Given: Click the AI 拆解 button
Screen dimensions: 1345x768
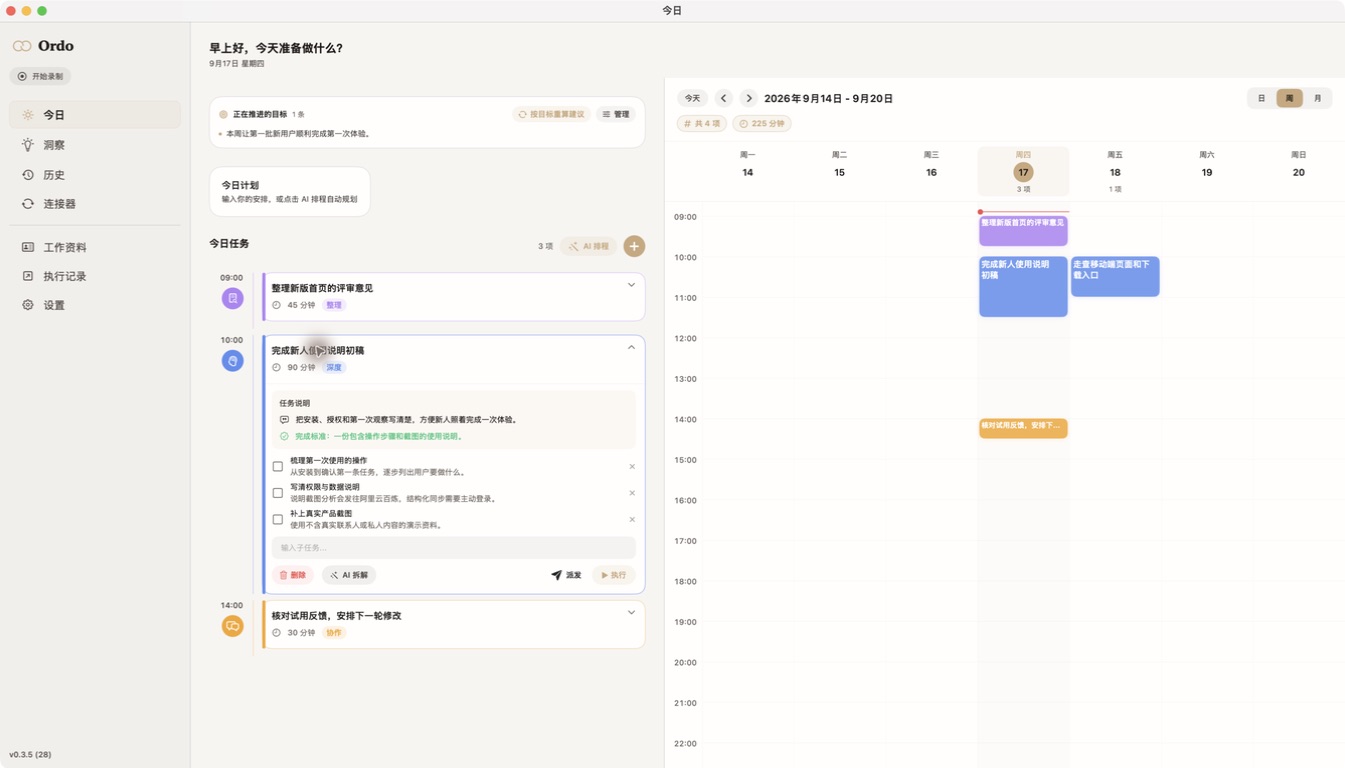Looking at the screenshot, I should pyautogui.click(x=349, y=575).
